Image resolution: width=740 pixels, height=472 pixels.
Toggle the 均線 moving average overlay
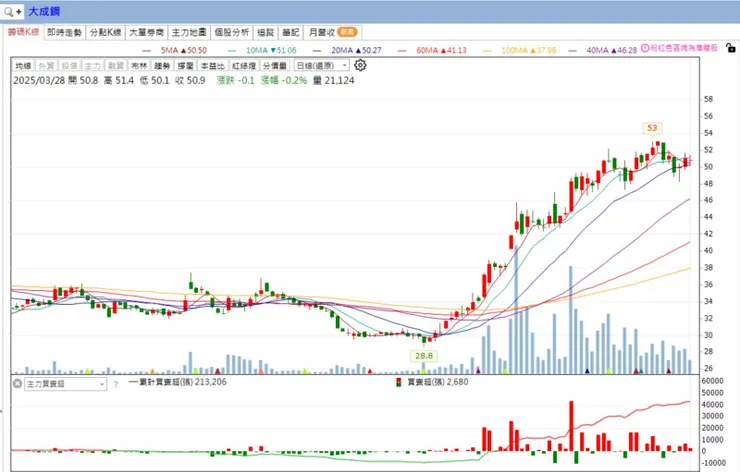[23, 66]
